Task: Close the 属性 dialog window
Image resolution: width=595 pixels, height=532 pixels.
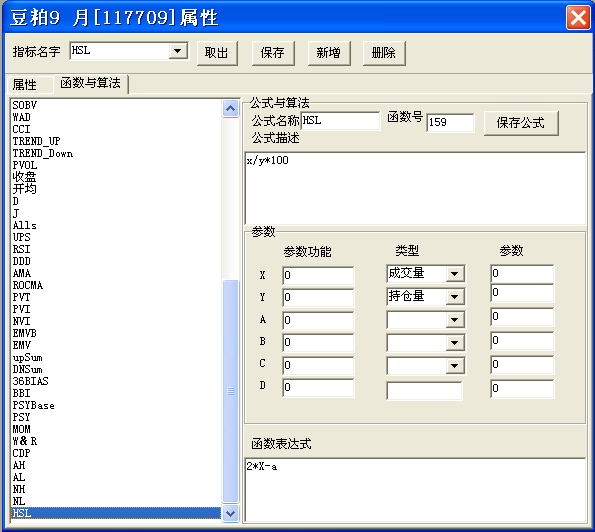Action: pyautogui.click(x=578, y=17)
